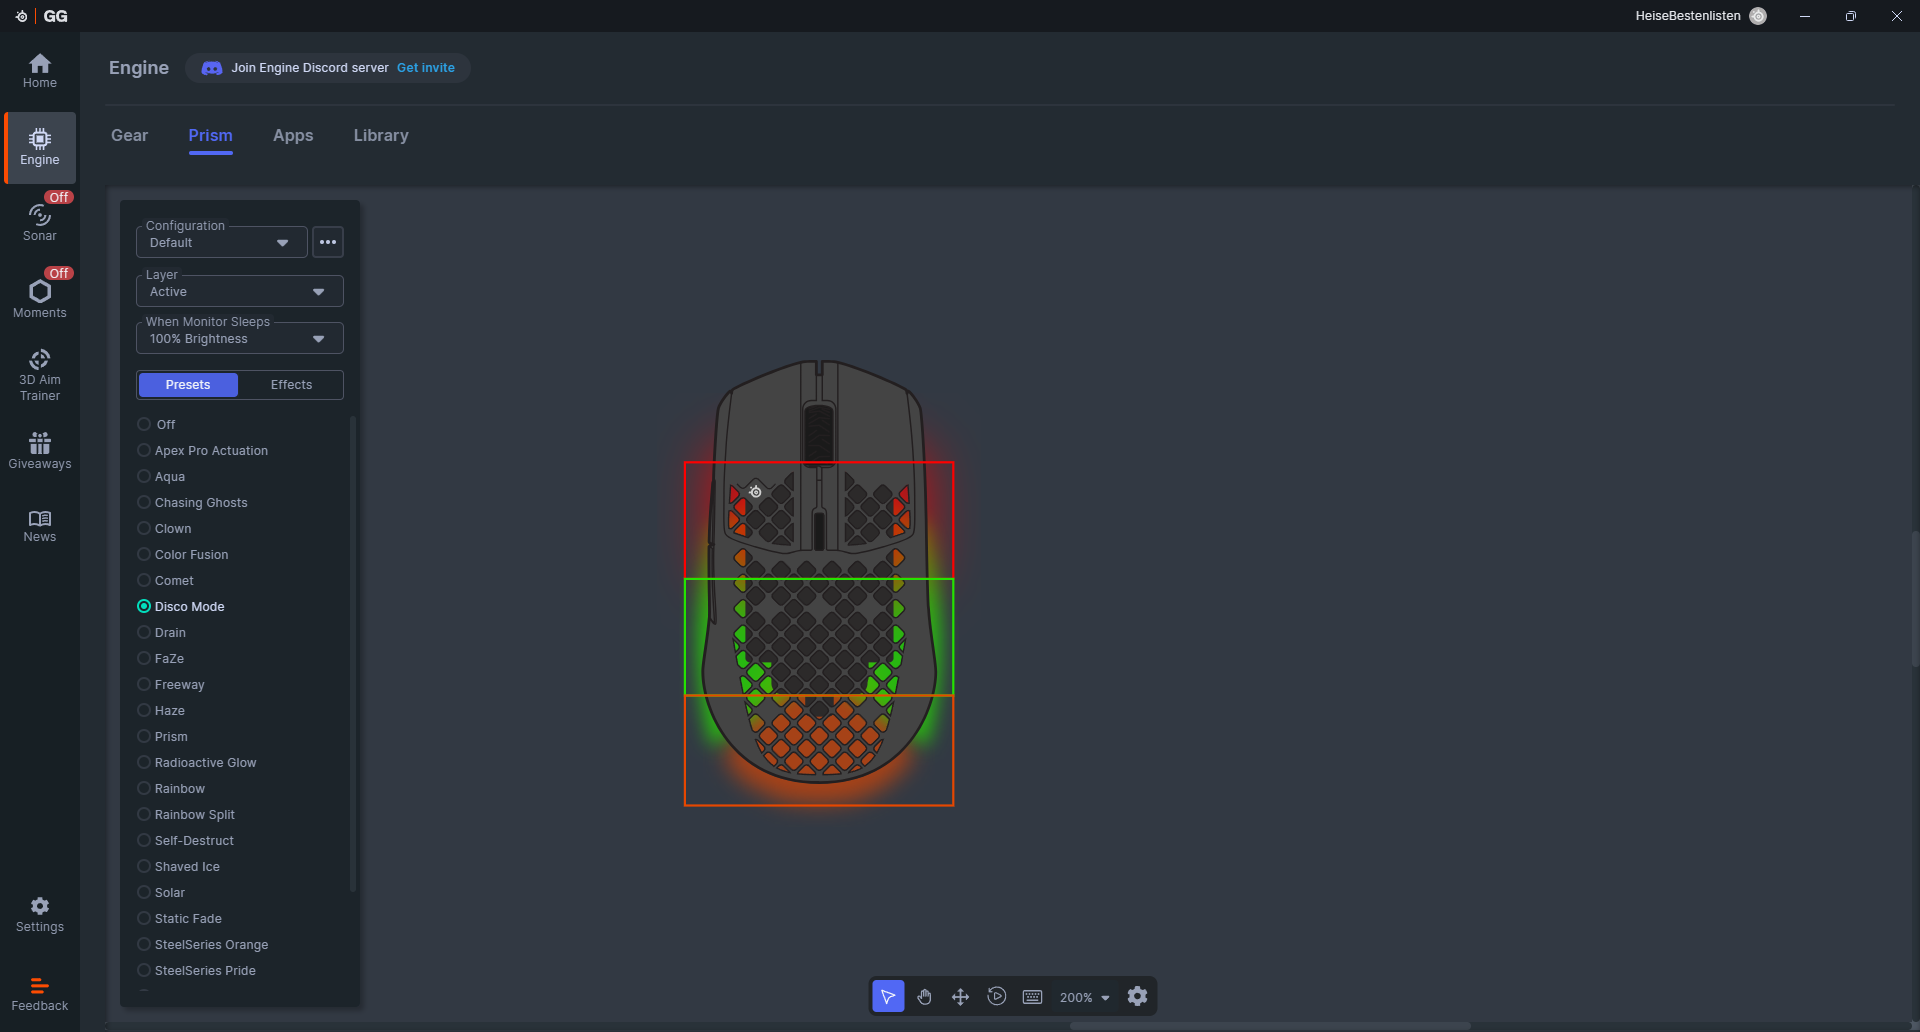1920x1032 pixels.
Task: Open the 3D Aim Trainer
Action: [40, 374]
